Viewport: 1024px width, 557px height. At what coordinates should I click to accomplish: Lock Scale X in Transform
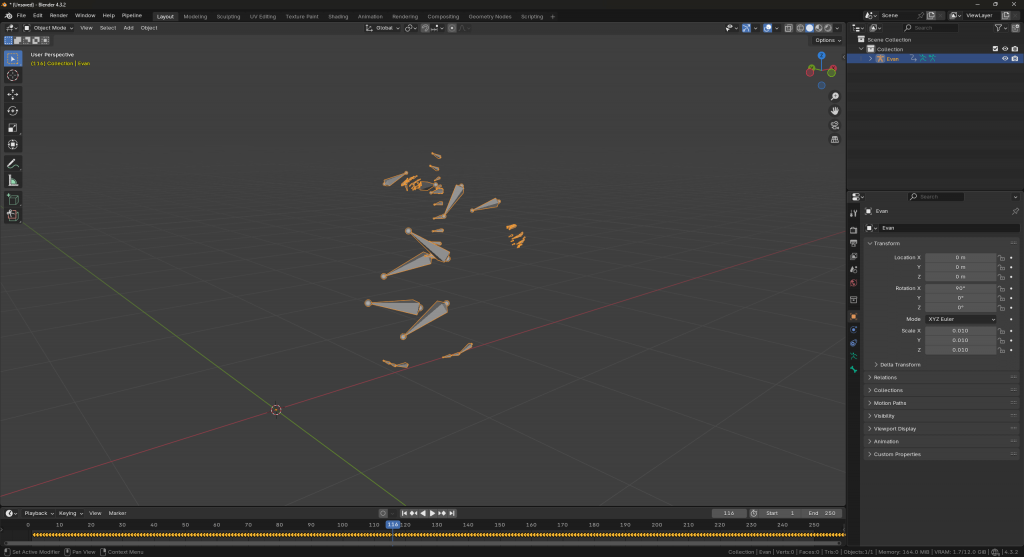pyautogui.click(x=1001, y=331)
